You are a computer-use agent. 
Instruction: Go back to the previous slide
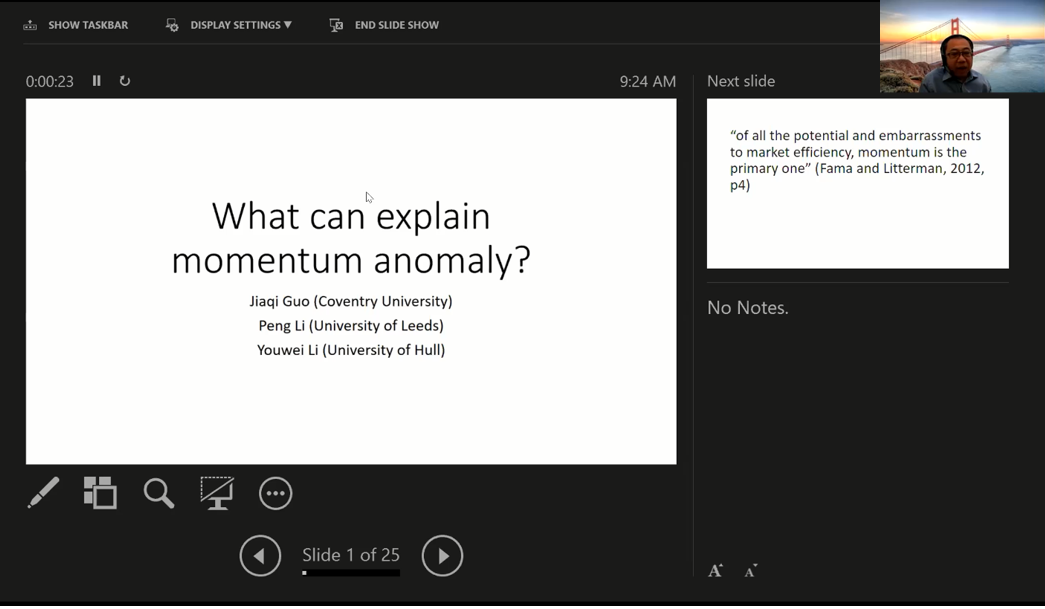260,556
